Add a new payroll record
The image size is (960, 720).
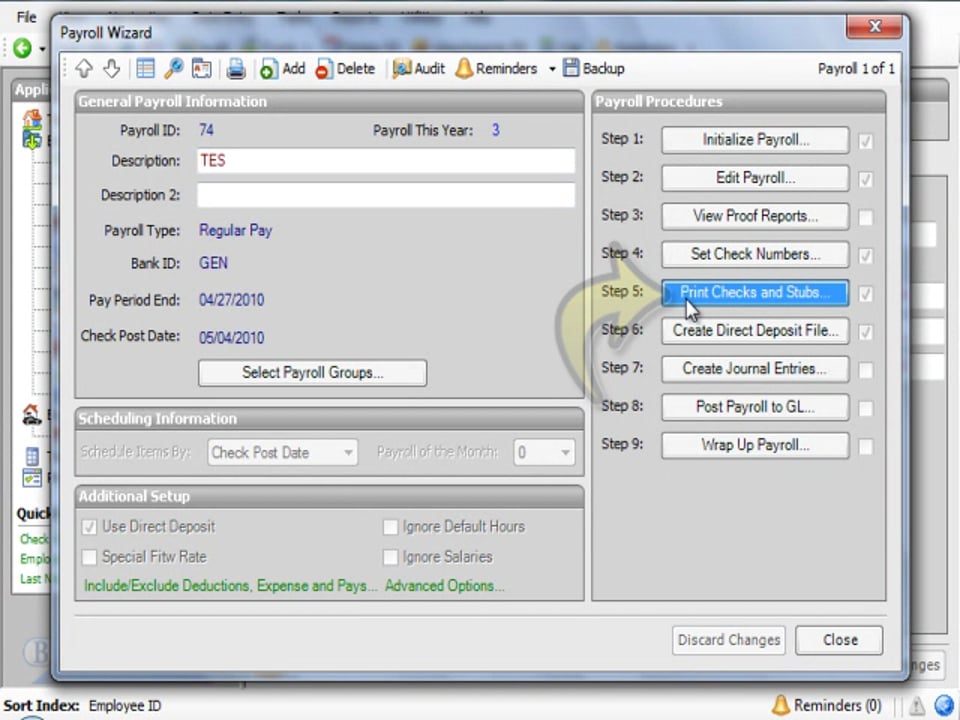click(282, 69)
